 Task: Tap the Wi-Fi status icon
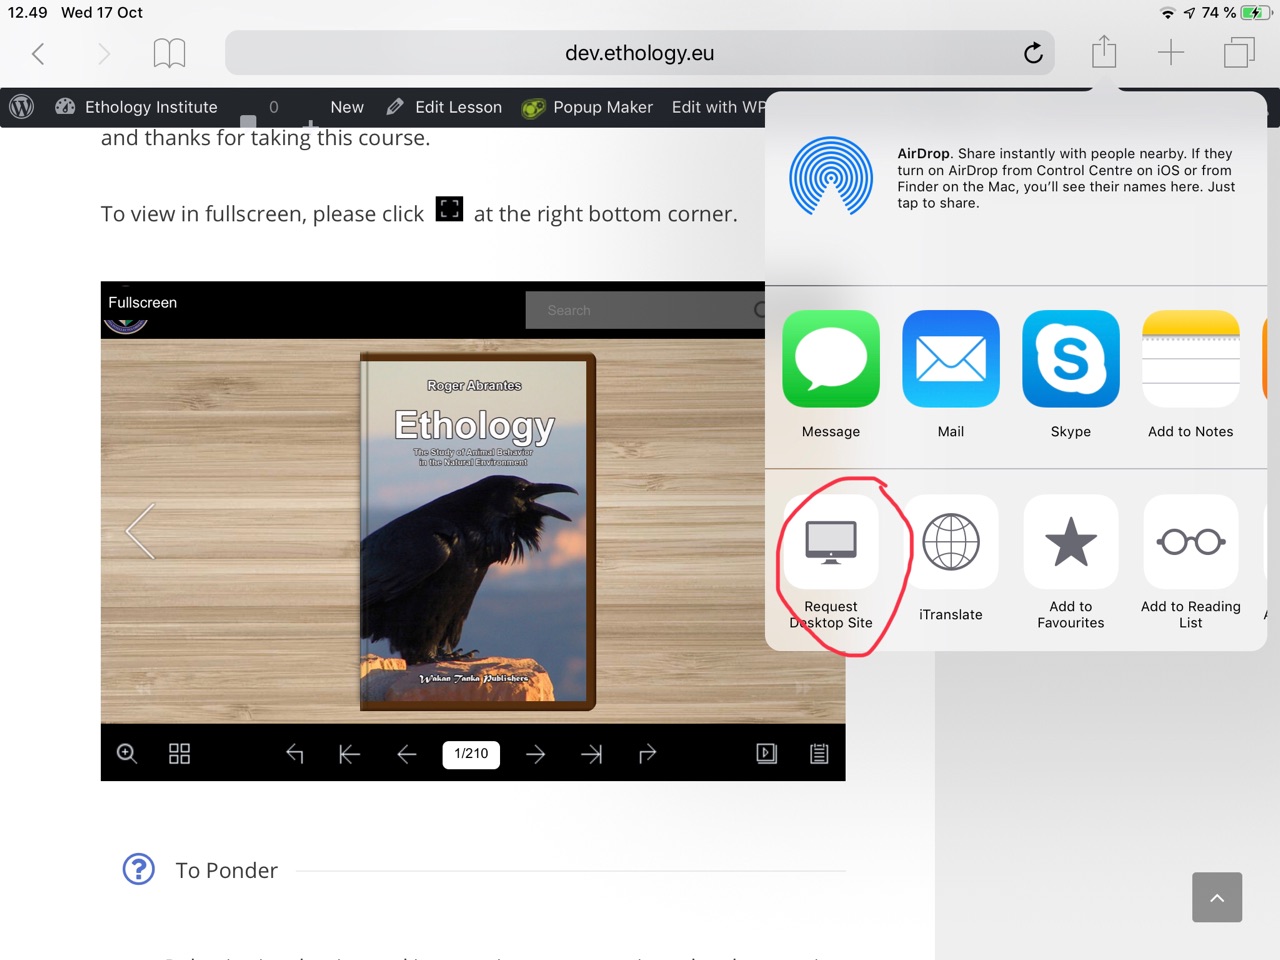point(1167,12)
